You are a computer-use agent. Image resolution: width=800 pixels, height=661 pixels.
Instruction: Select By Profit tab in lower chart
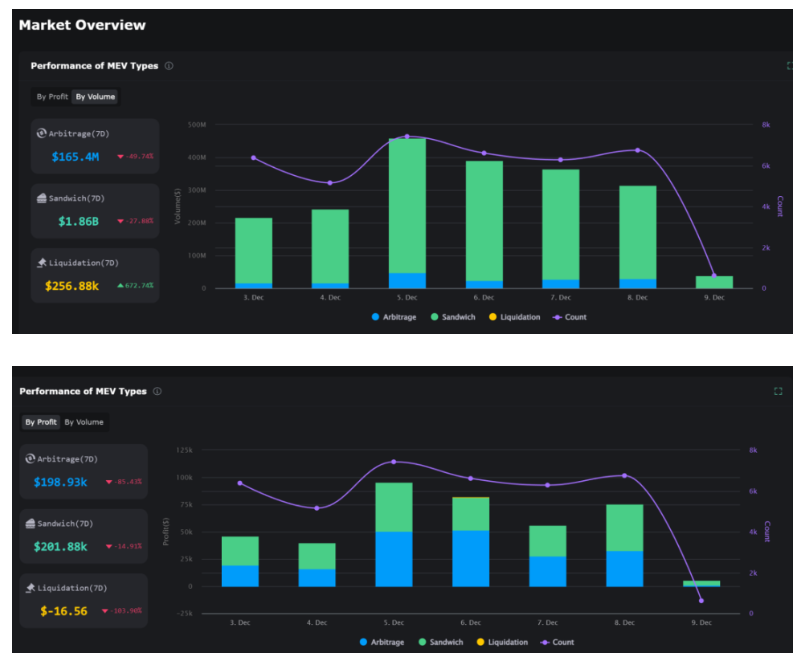click(41, 422)
